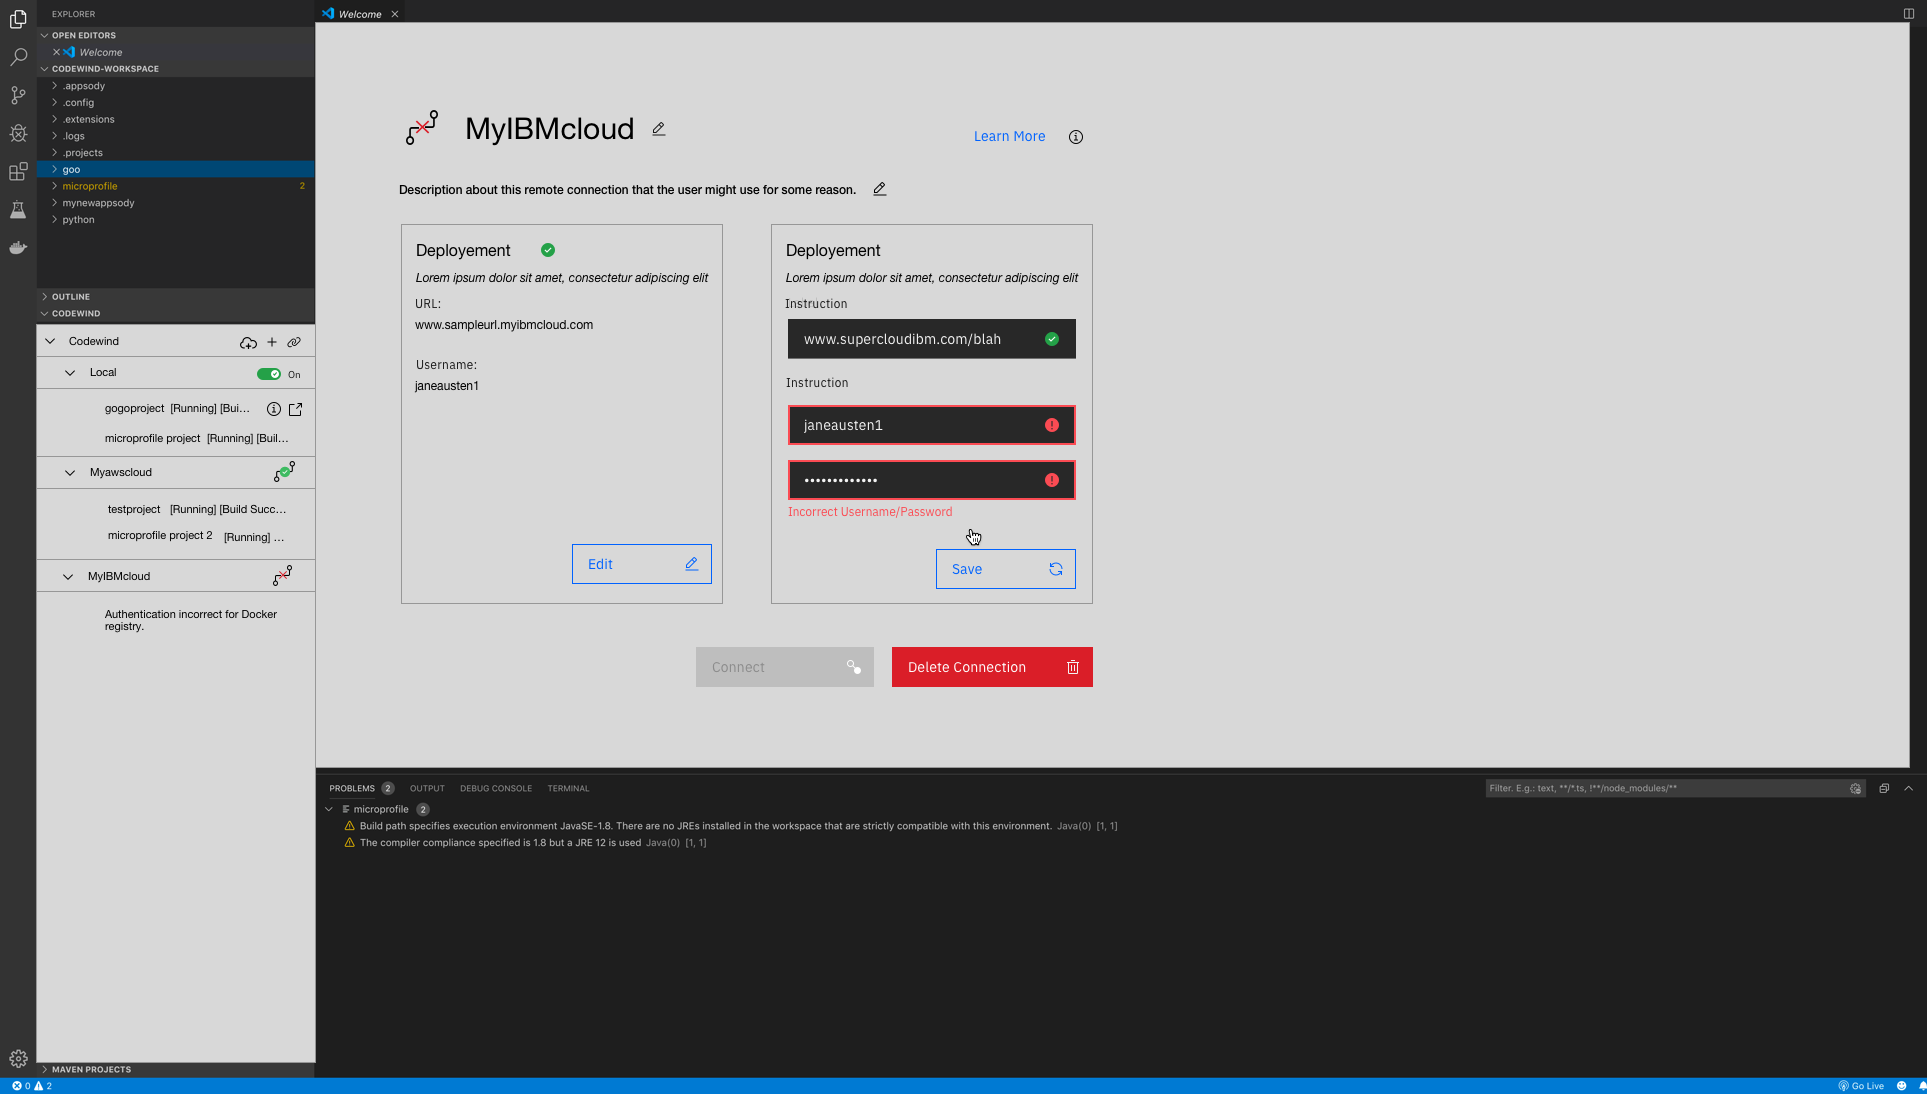Click the Save button
This screenshot has width=1927, height=1094.
click(x=1005, y=569)
